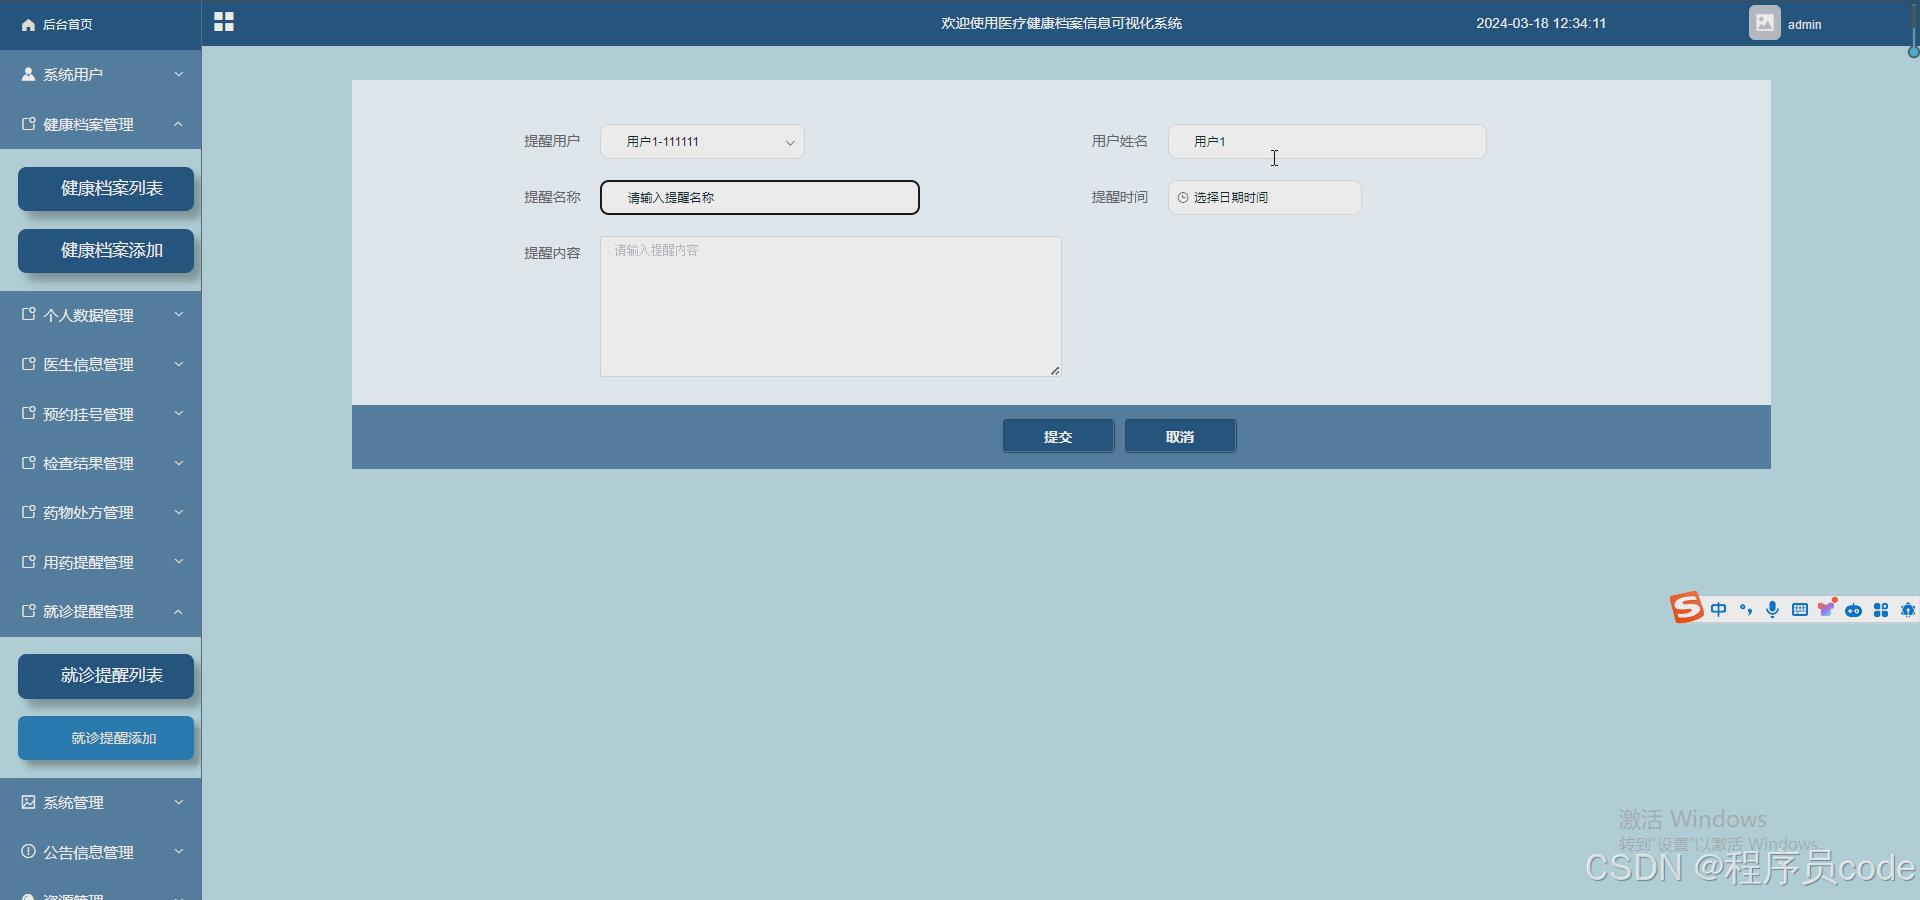Screen dimensions: 1920x900
Task: Expand the 医生信息管理 chevron
Action: tap(179, 364)
